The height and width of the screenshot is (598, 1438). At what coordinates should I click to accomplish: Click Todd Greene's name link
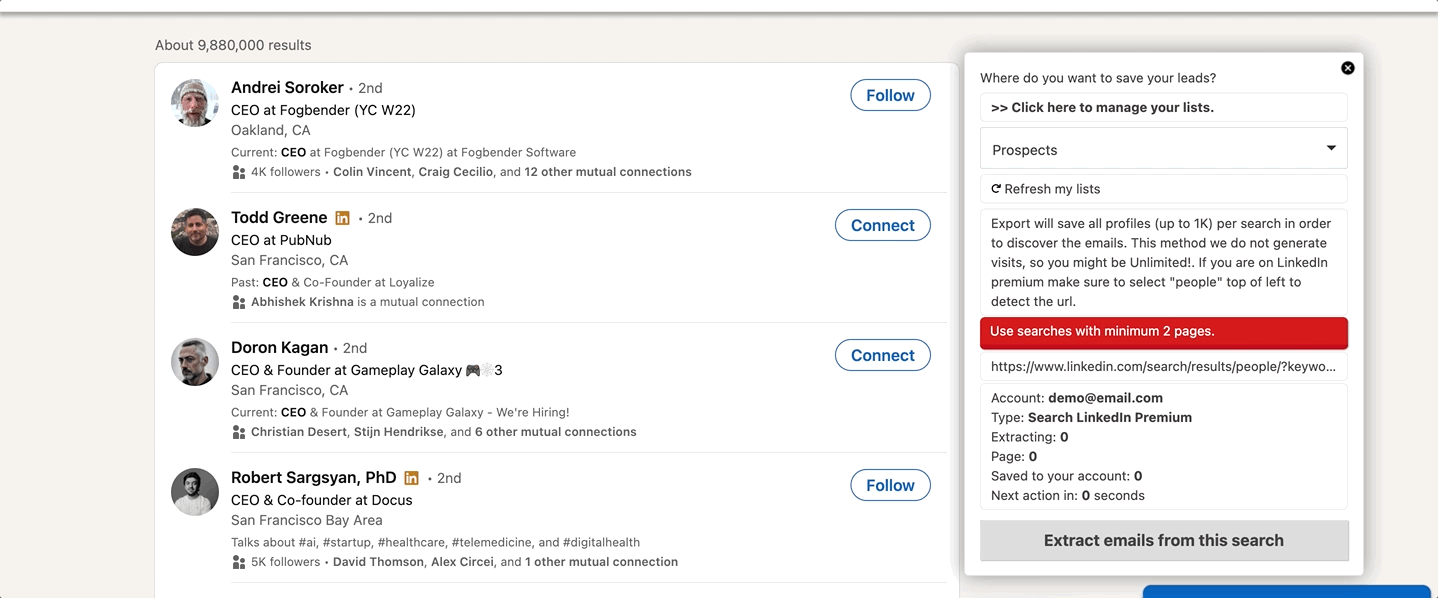[279, 217]
